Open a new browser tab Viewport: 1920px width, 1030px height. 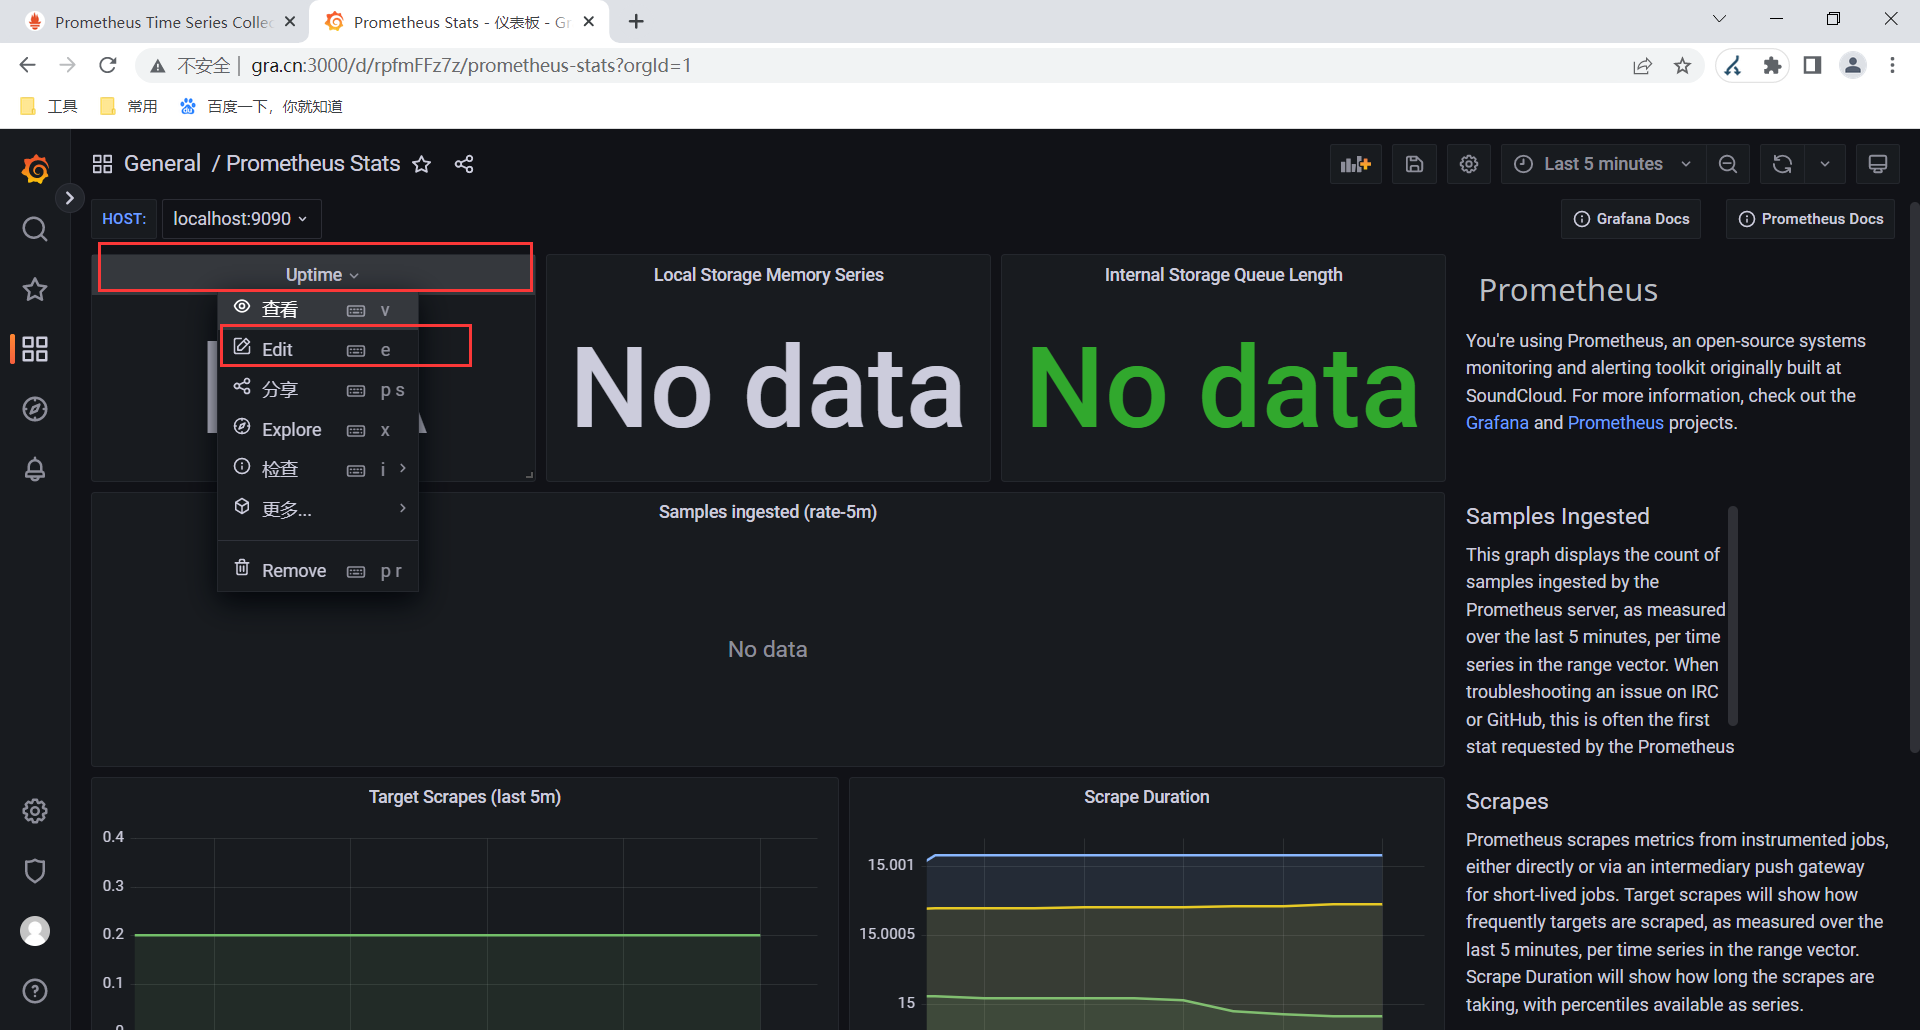tap(636, 21)
